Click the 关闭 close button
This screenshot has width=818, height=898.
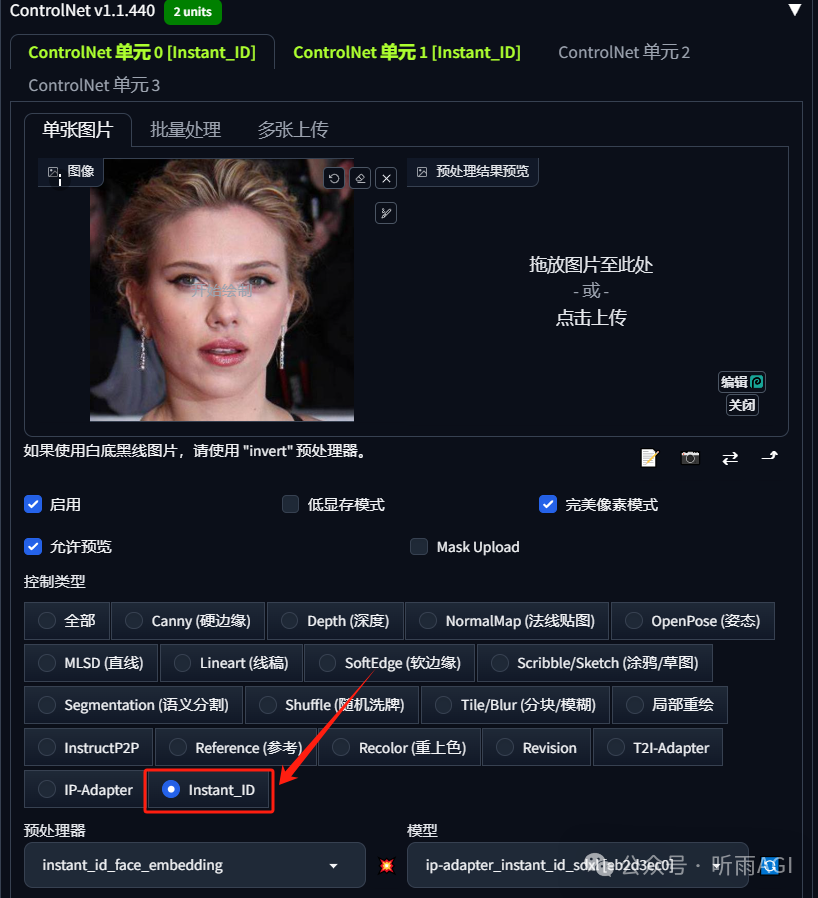pyautogui.click(x=742, y=405)
